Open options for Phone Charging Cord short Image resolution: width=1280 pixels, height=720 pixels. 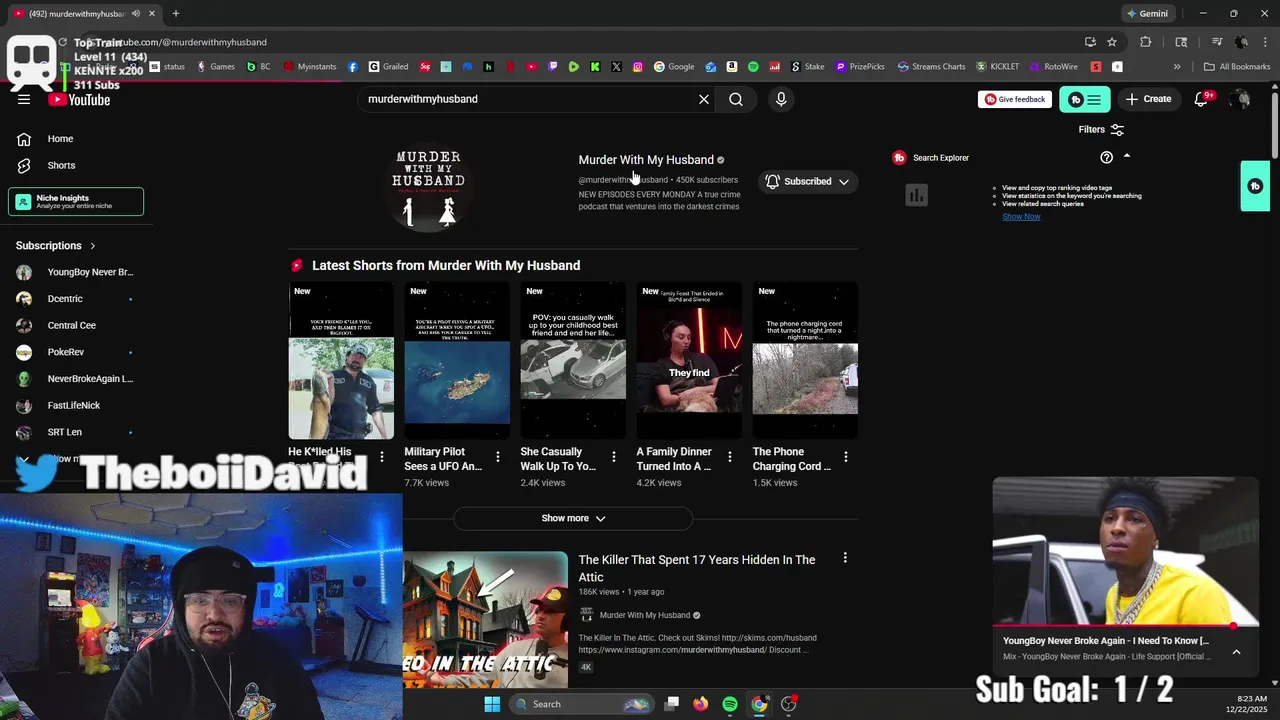[846, 457]
